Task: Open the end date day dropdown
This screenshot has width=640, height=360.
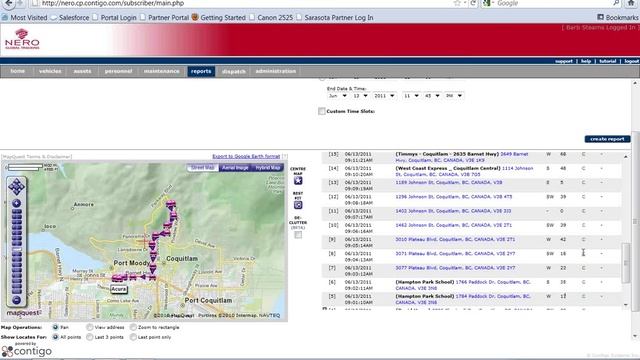Action: [x=360, y=96]
